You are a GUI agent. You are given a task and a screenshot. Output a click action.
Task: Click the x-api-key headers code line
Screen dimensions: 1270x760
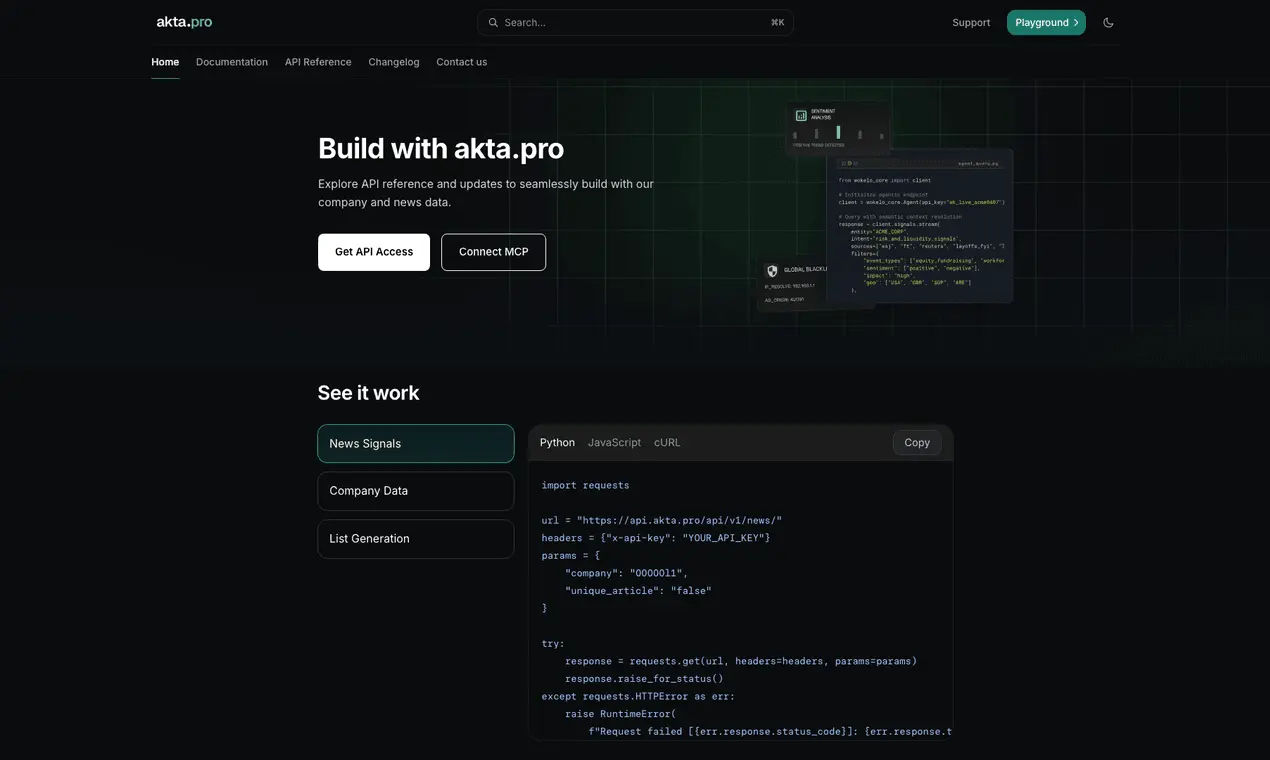(x=656, y=538)
